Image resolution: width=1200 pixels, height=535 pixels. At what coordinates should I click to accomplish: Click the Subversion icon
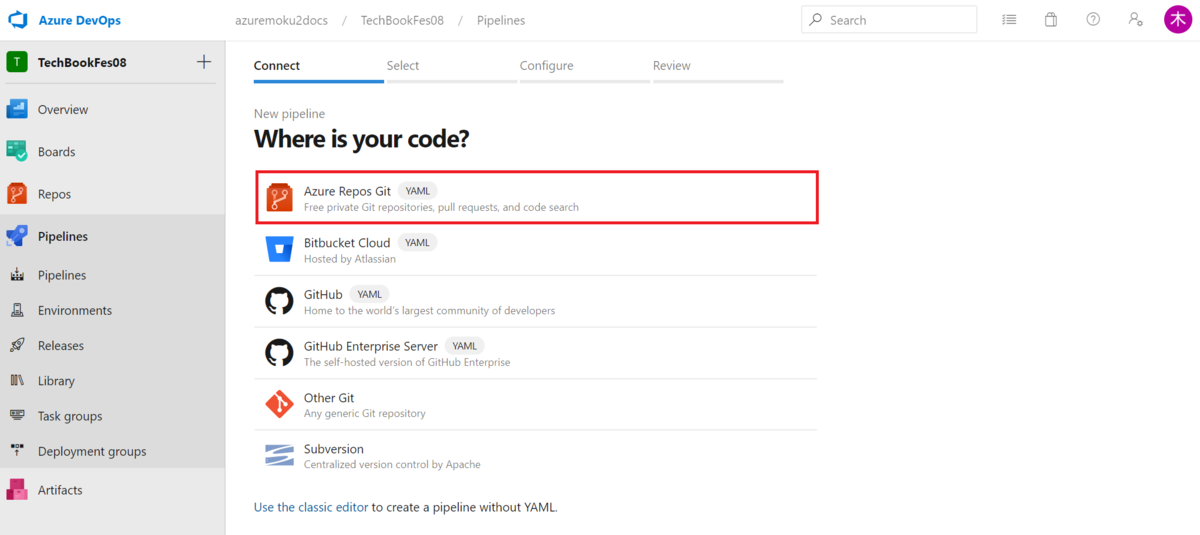click(279, 456)
